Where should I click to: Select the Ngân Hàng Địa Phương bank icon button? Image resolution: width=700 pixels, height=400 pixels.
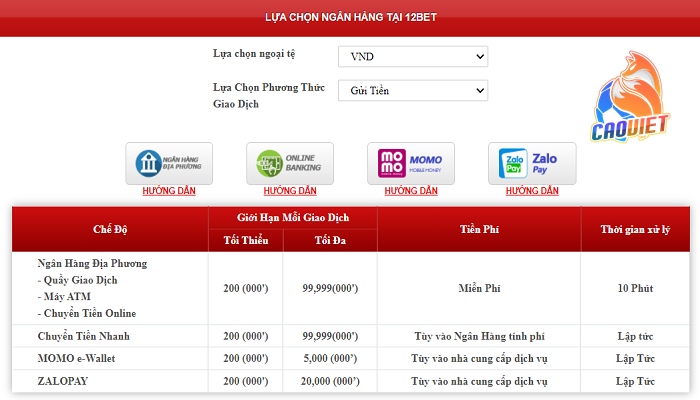[x=169, y=163]
